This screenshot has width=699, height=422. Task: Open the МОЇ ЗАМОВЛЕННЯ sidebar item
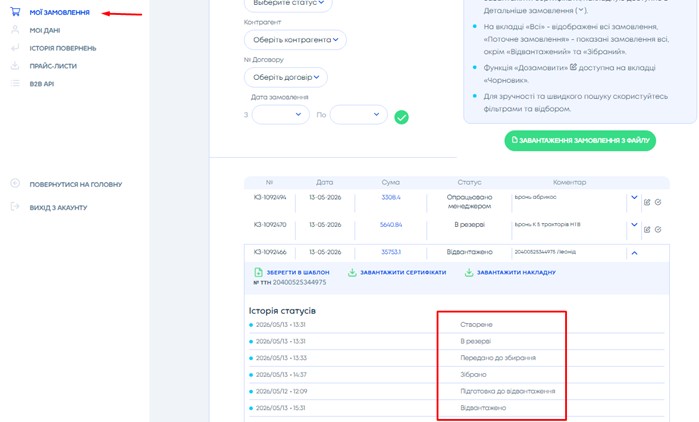[59, 12]
